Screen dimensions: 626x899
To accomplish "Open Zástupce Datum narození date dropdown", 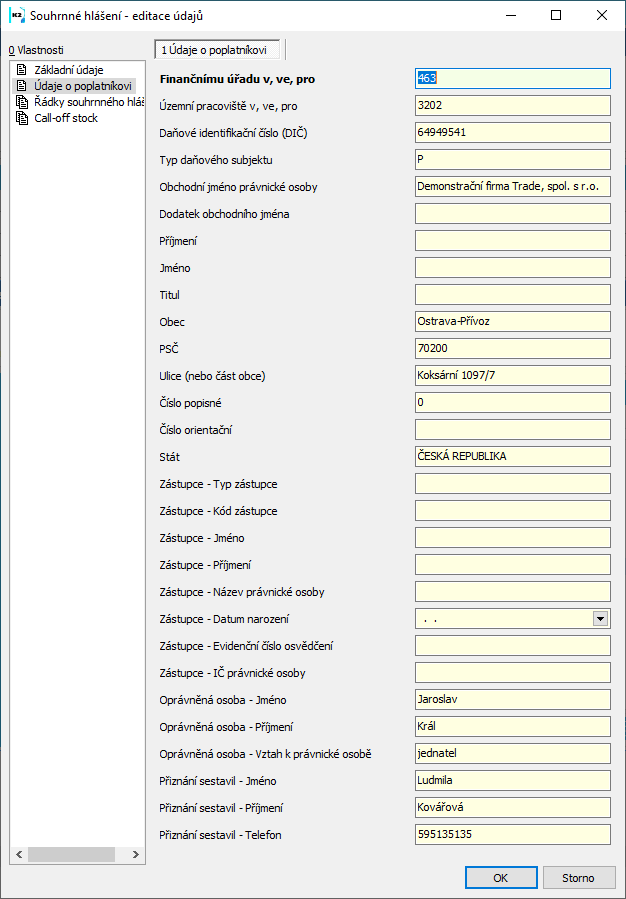I will point(600,619).
